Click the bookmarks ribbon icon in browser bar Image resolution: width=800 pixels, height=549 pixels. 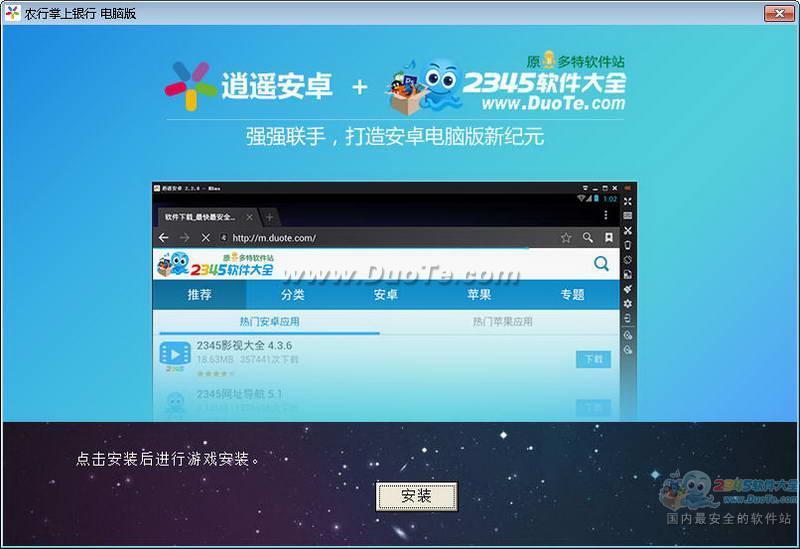coord(609,238)
